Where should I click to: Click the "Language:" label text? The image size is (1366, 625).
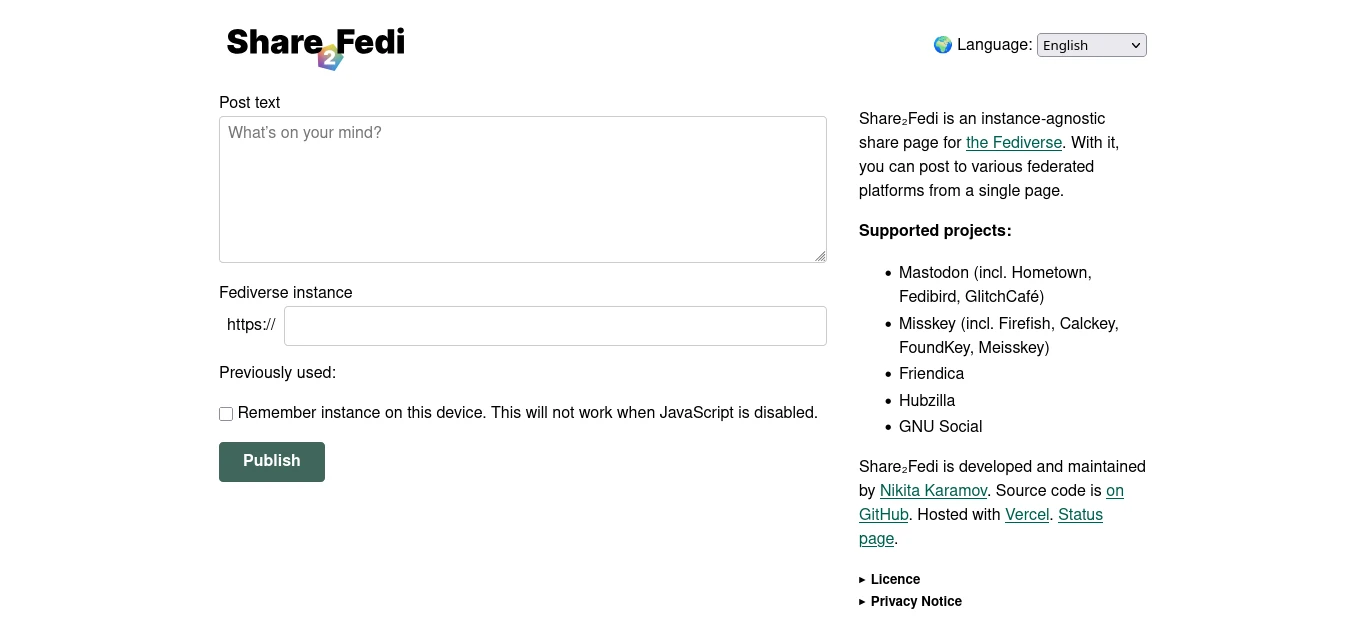994,45
